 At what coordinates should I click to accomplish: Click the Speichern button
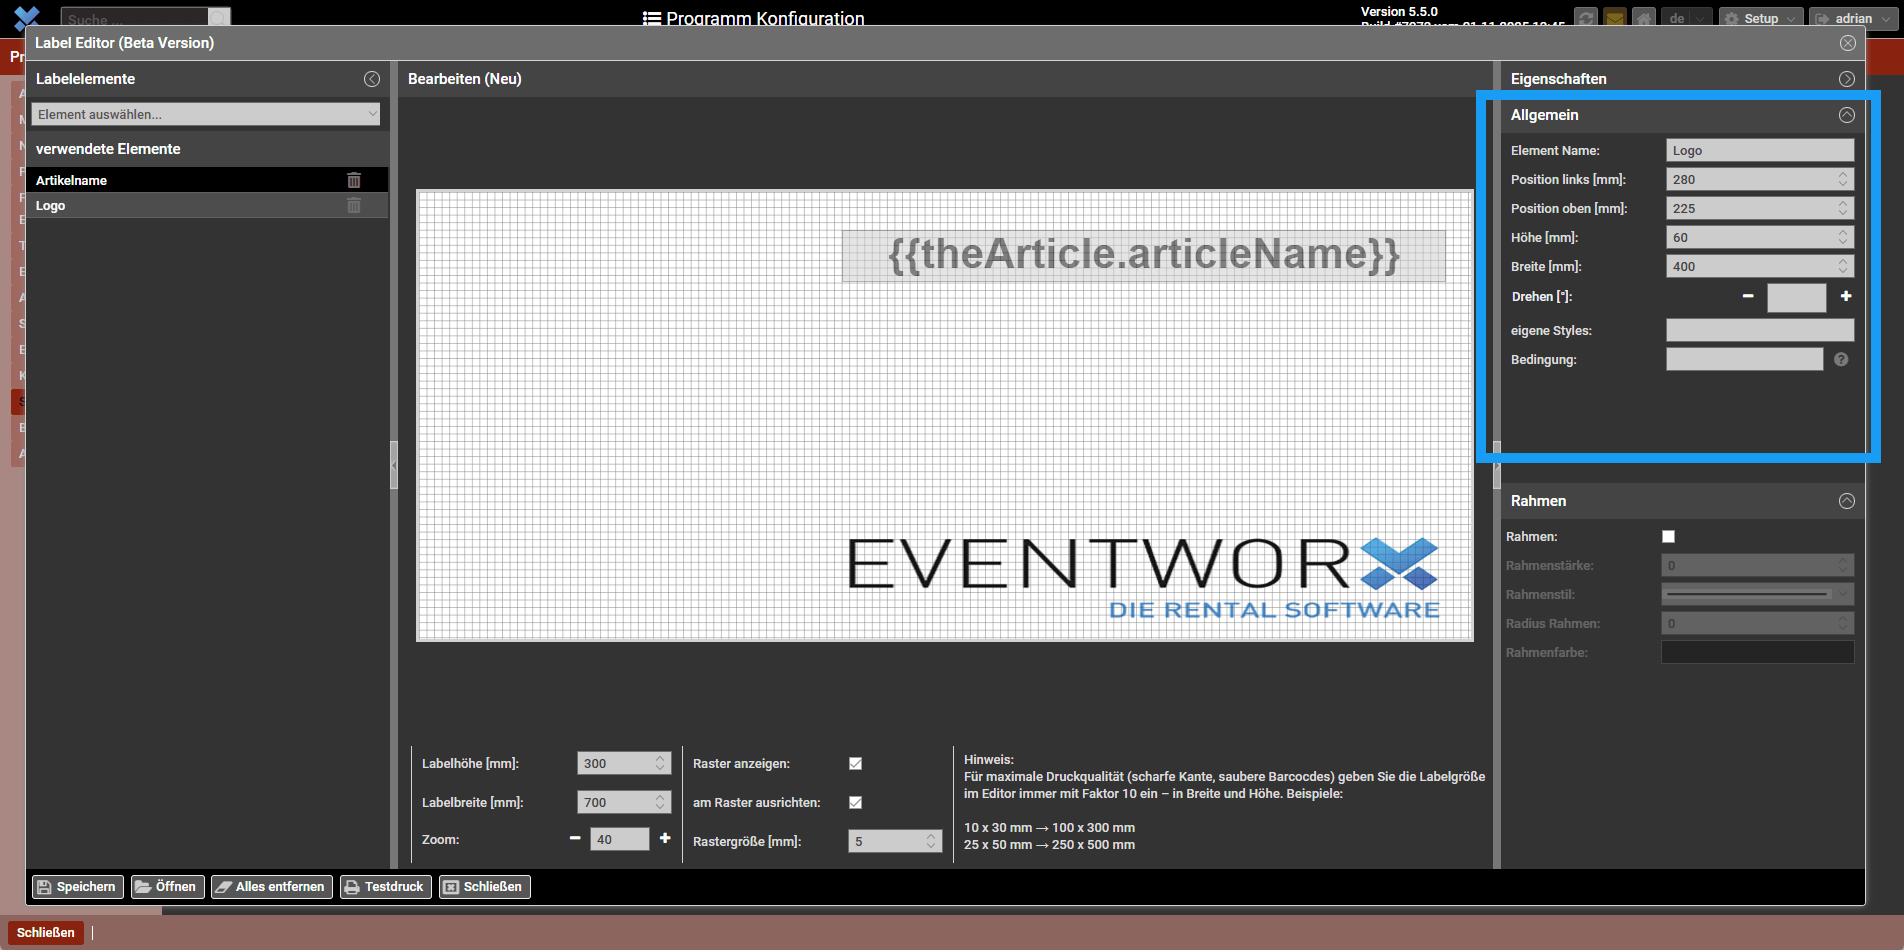click(77, 887)
